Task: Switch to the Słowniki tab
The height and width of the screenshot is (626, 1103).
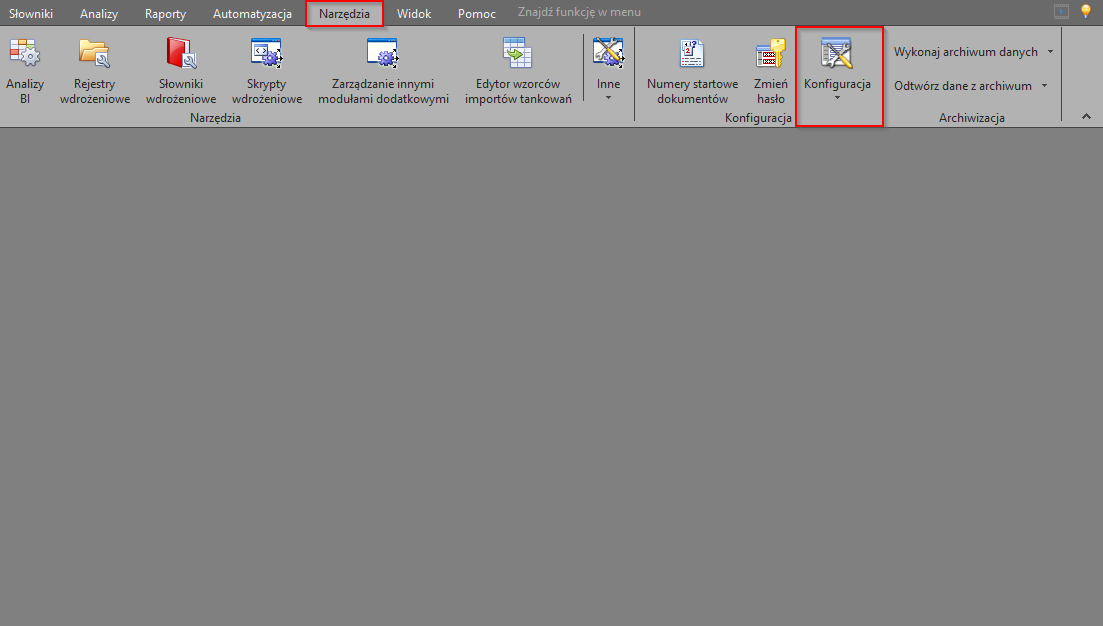Action: click(31, 14)
